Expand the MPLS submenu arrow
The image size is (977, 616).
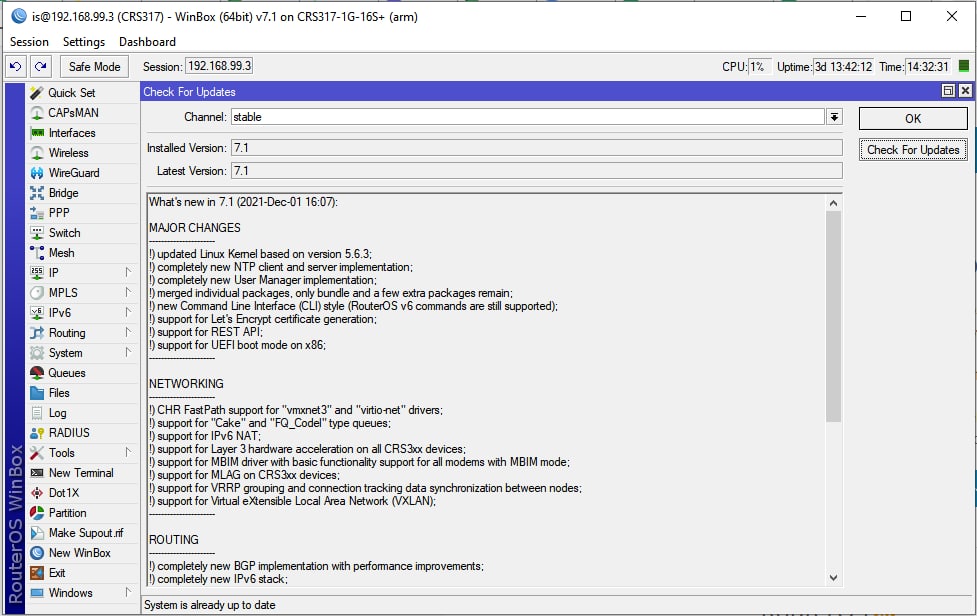point(128,292)
